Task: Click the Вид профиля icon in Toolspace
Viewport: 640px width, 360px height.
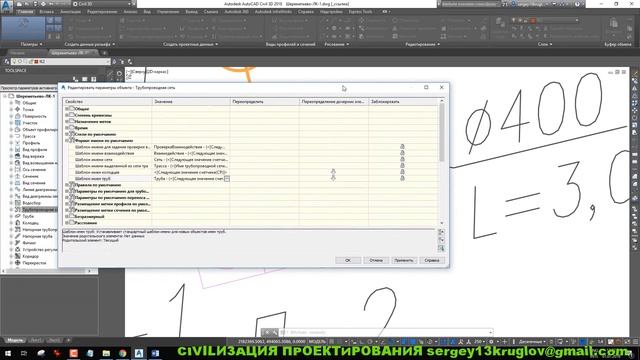Action: click(x=18, y=149)
